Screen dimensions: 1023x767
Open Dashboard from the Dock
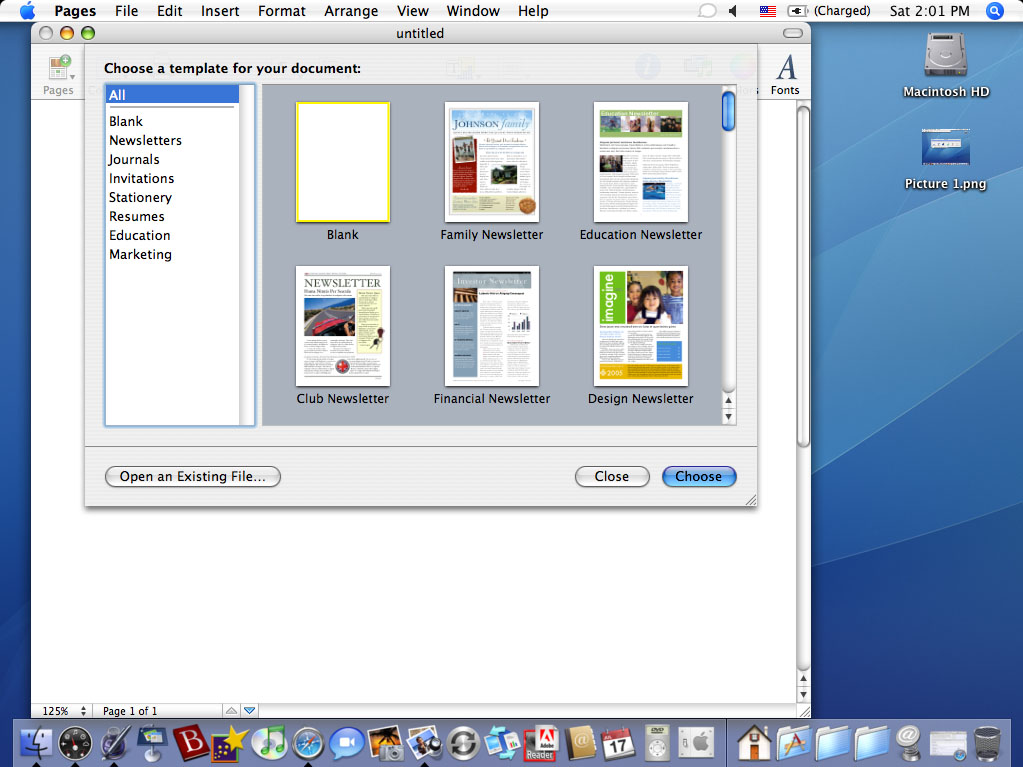[x=76, y=744]
